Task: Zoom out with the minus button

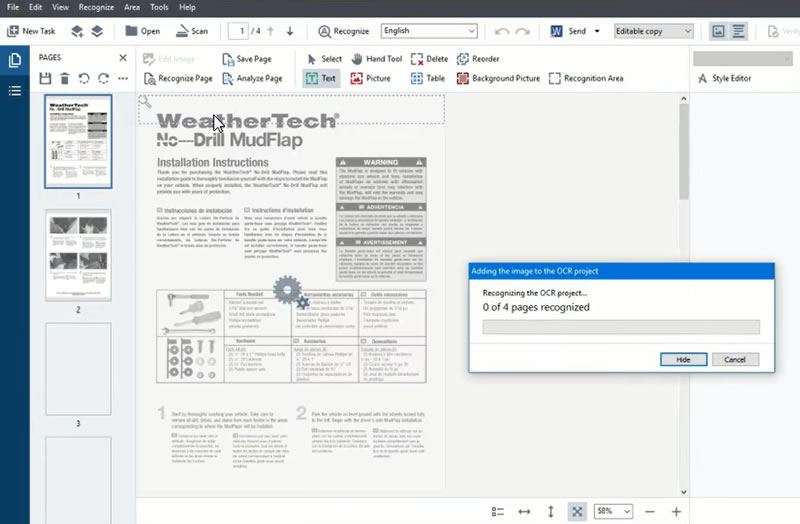Action: (x=649, y=511)
